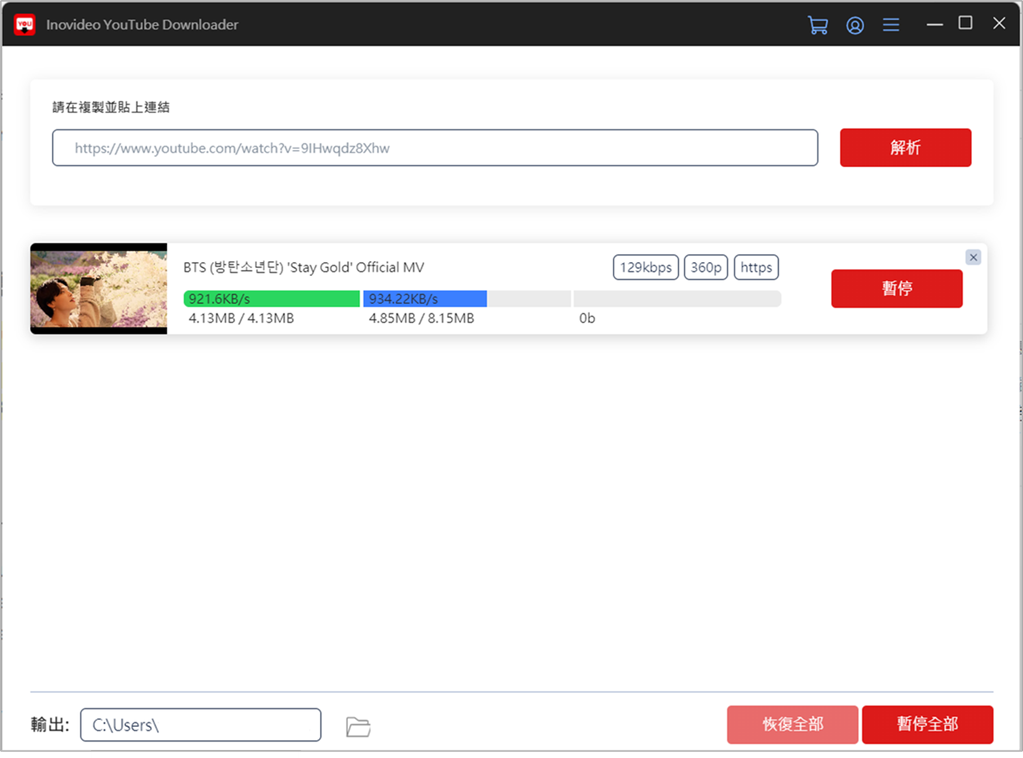Viewport: 1023px width, 758px height.
Task: Click the 4.13MB / 4.13MB size text
Action: pyautogui.click(x=241, y=318)
